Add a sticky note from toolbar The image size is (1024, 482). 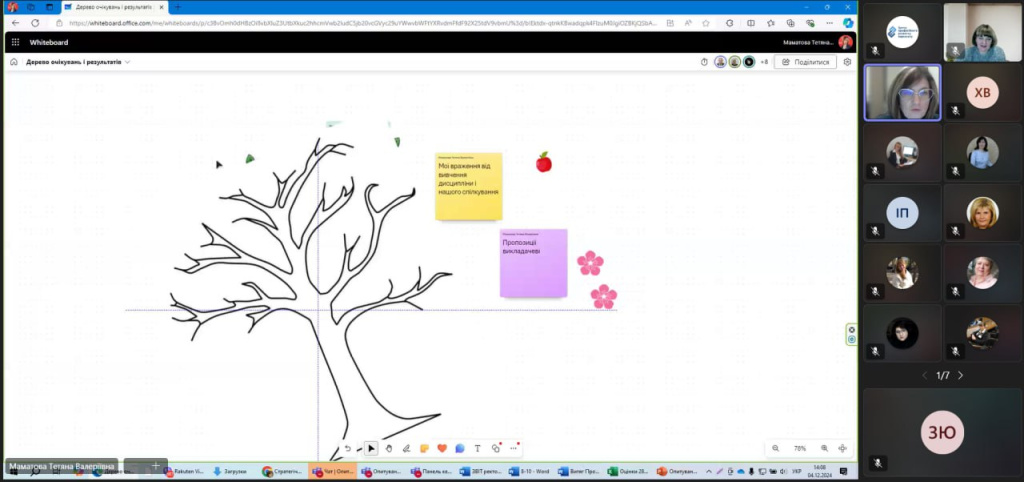point(424,448)
